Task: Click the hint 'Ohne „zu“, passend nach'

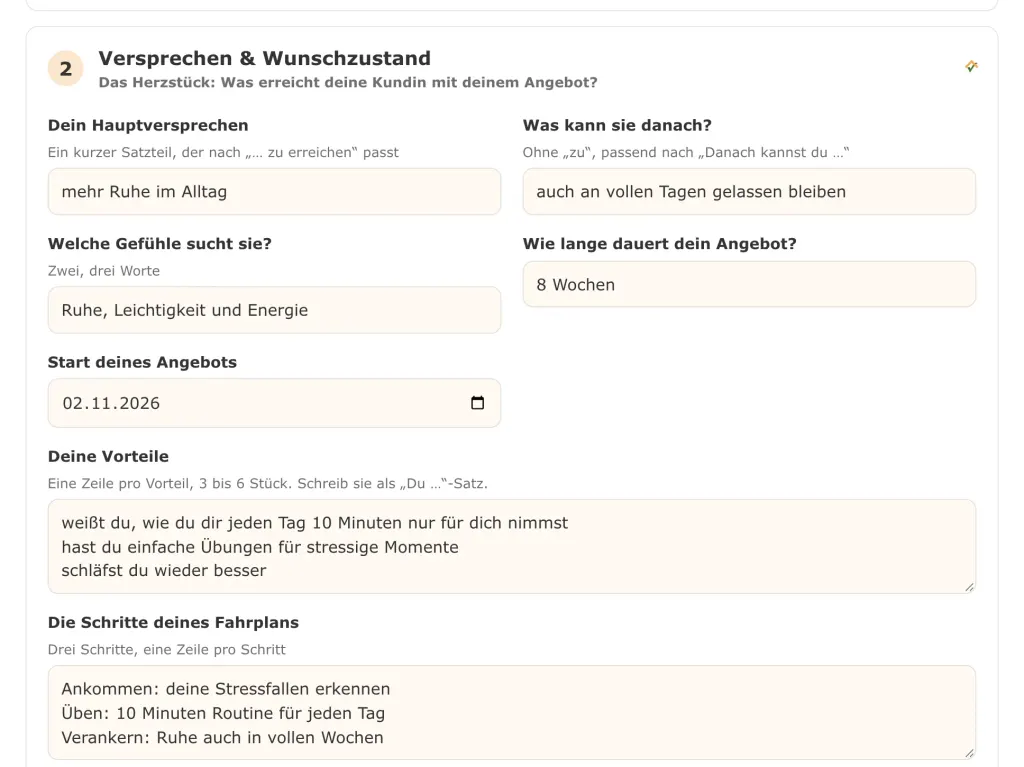Action: (607, 152)
